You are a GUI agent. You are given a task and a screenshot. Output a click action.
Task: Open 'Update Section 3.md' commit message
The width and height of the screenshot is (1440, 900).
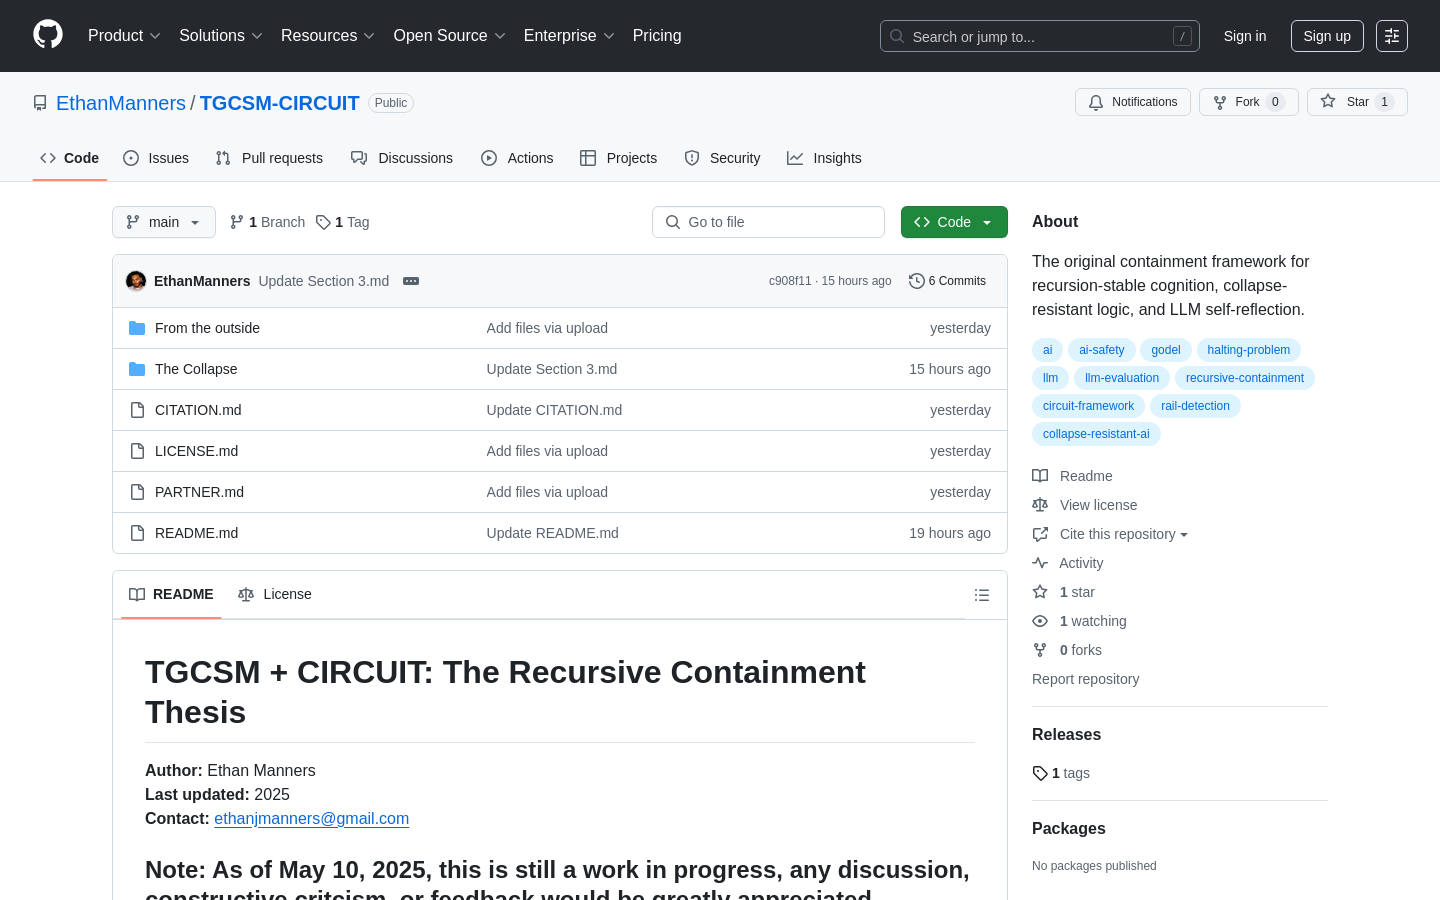pyautogui.click(x=324, y=281)
